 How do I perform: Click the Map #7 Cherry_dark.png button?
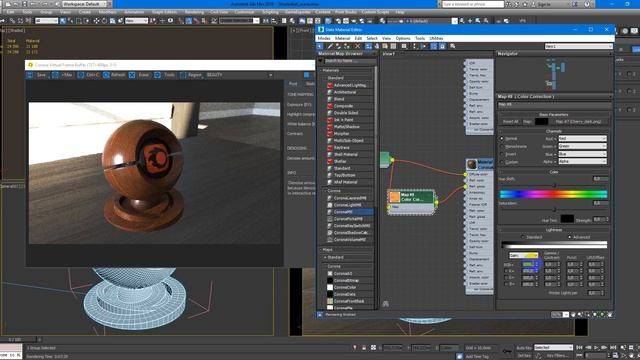pos(578,122)
